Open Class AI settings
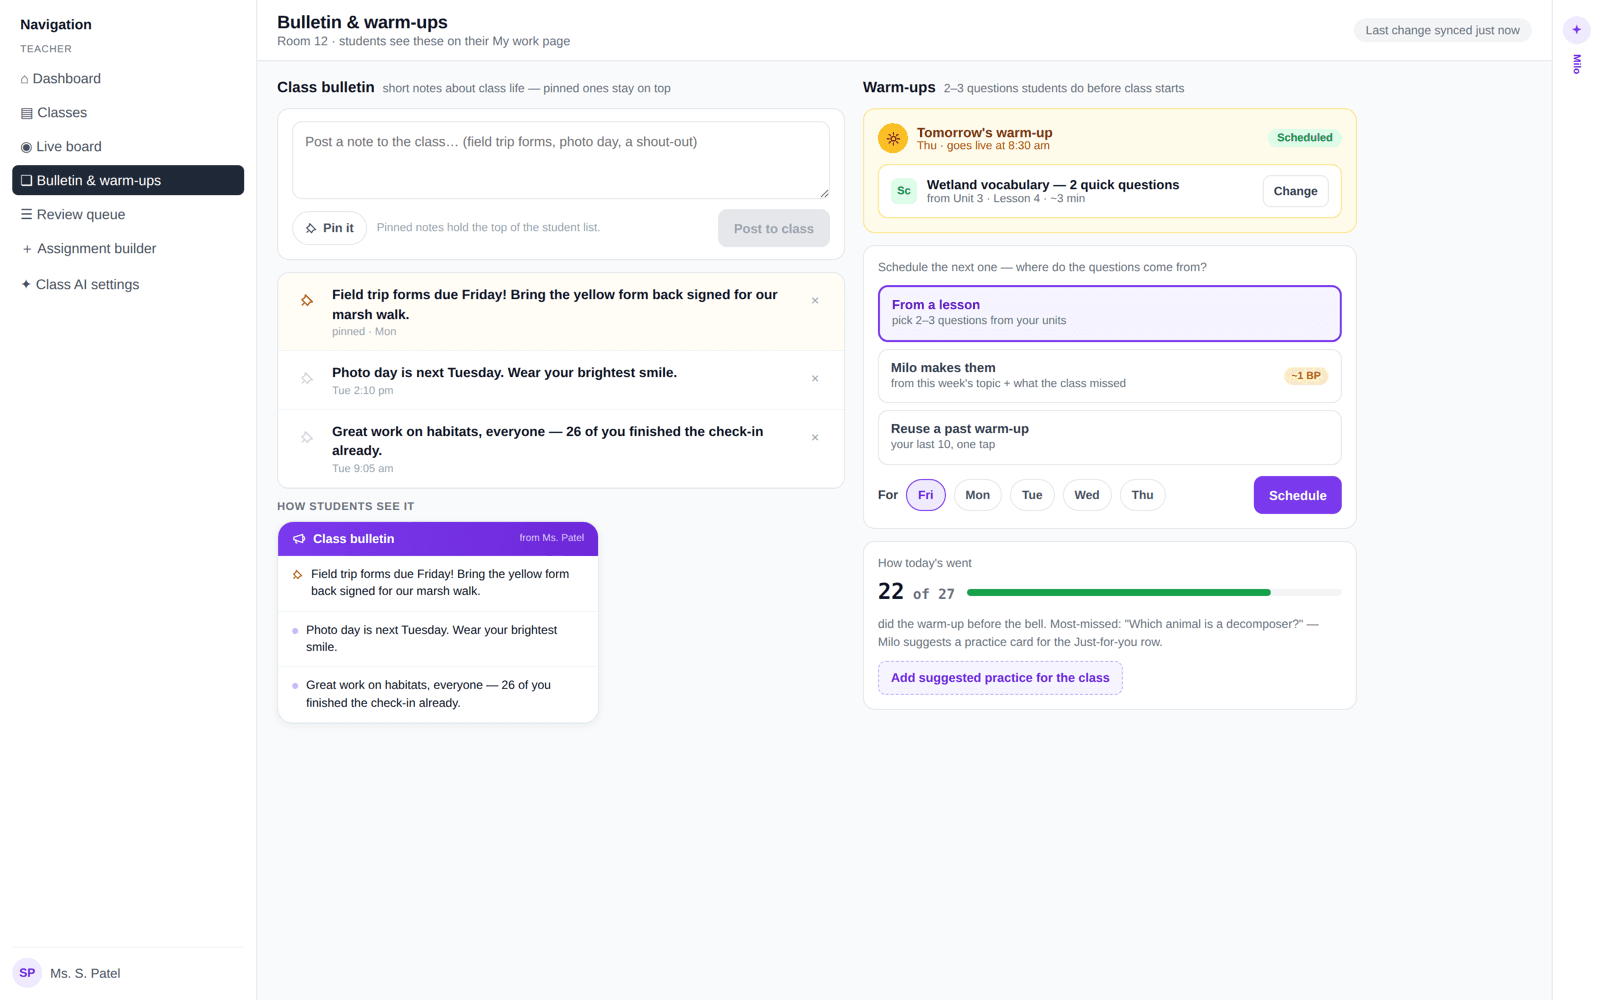The image size is (1600, 1000). (128, 284)
